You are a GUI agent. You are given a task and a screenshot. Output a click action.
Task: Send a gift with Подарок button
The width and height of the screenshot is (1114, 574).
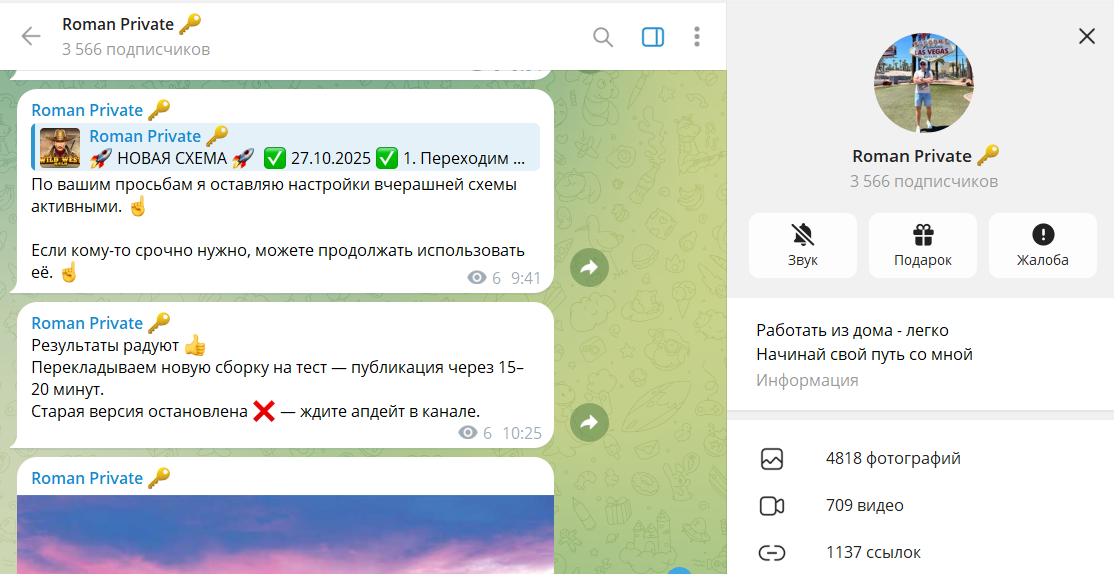pos(922,245)
